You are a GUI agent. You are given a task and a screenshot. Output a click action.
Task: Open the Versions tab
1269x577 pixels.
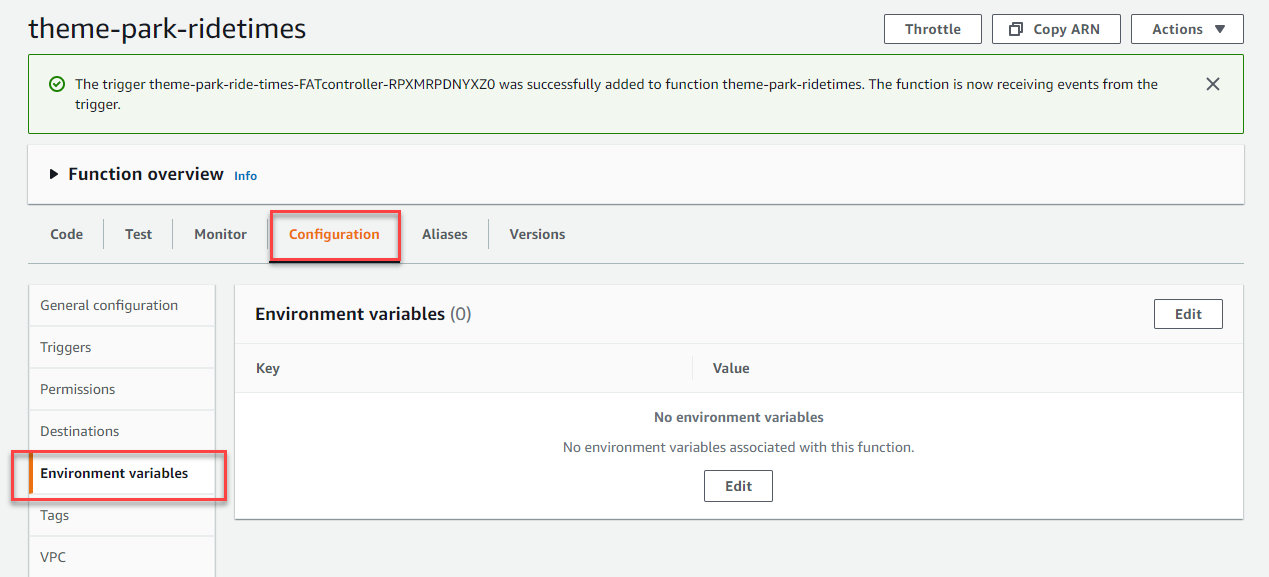click(x=537, y=234)
